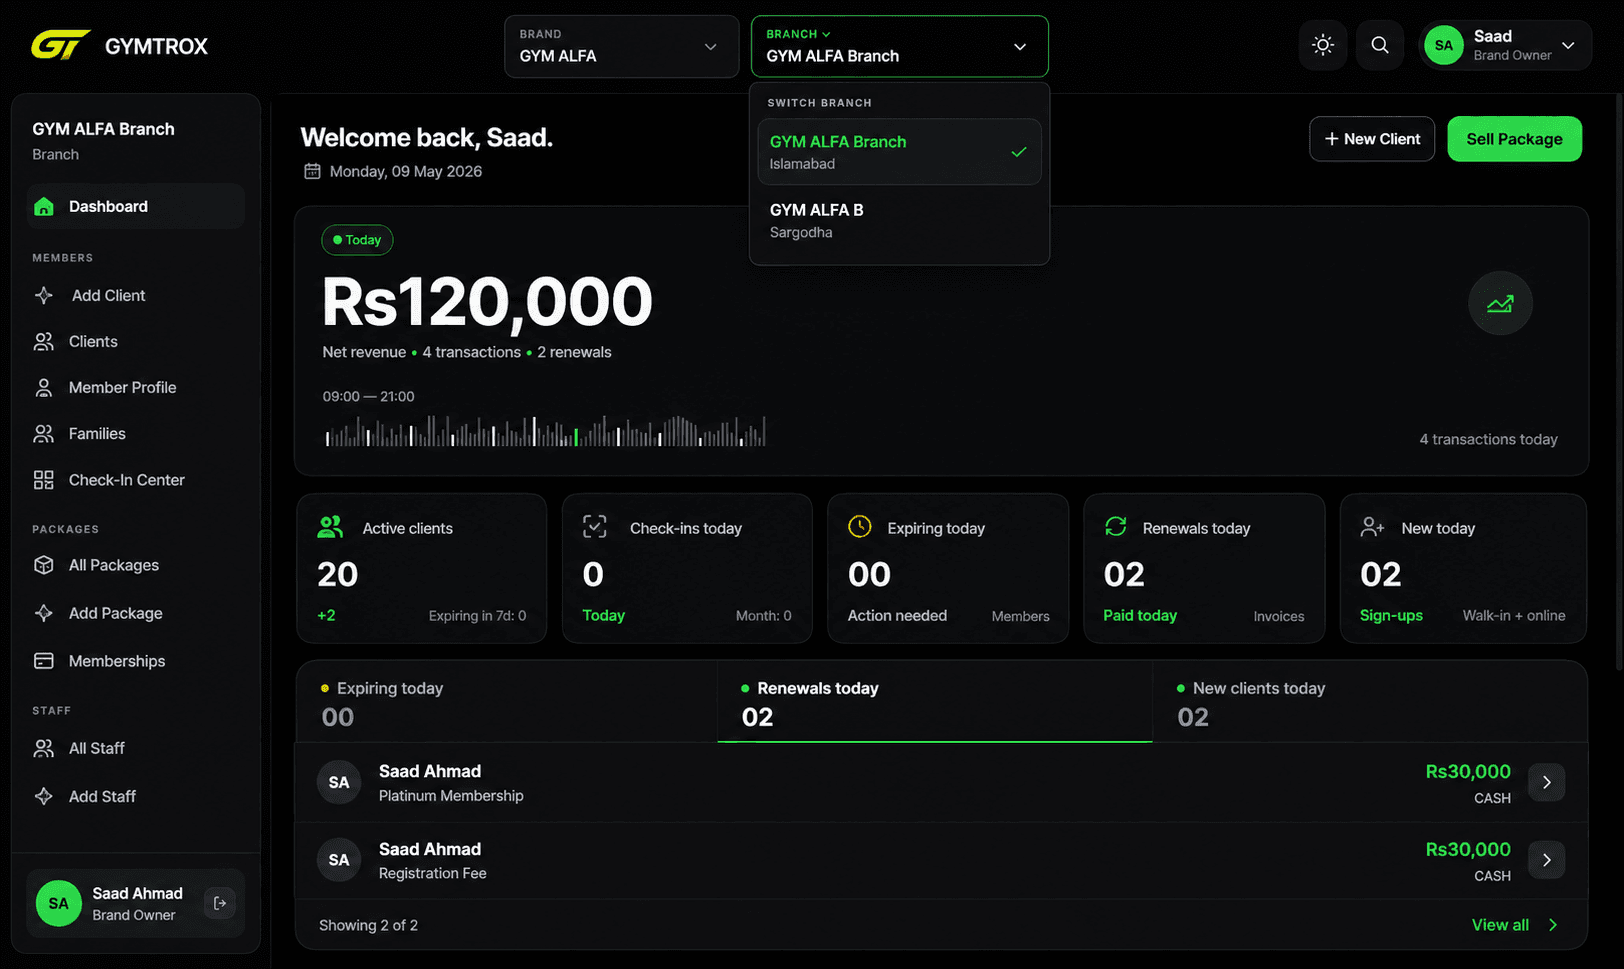Click the Add Staff sparkle icon
The image size is (1624, 969).
[x=44, y=796]
